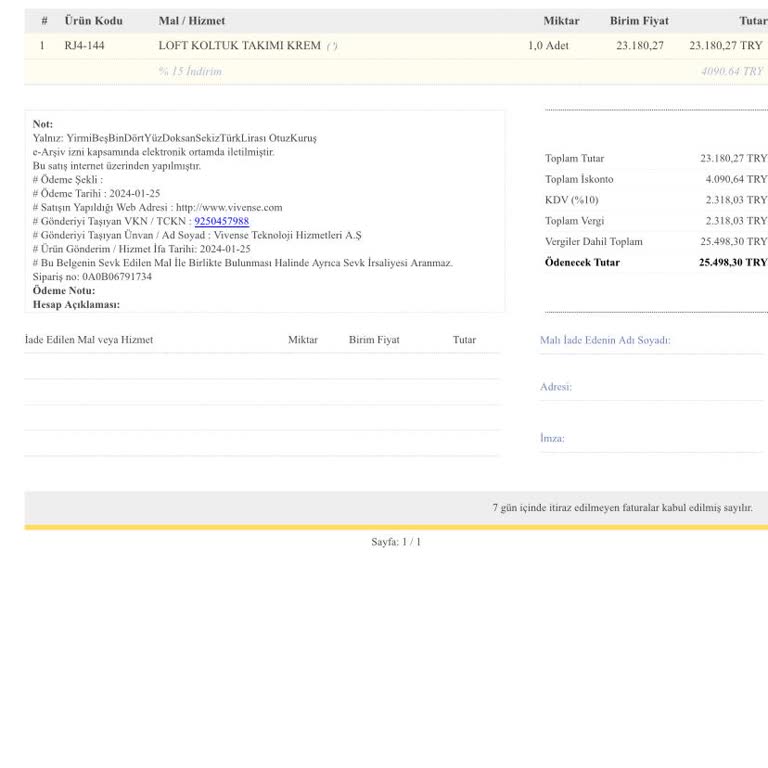Click the 'Ödeme Notu:' label
768x768 pixels.
click(64, 290)
